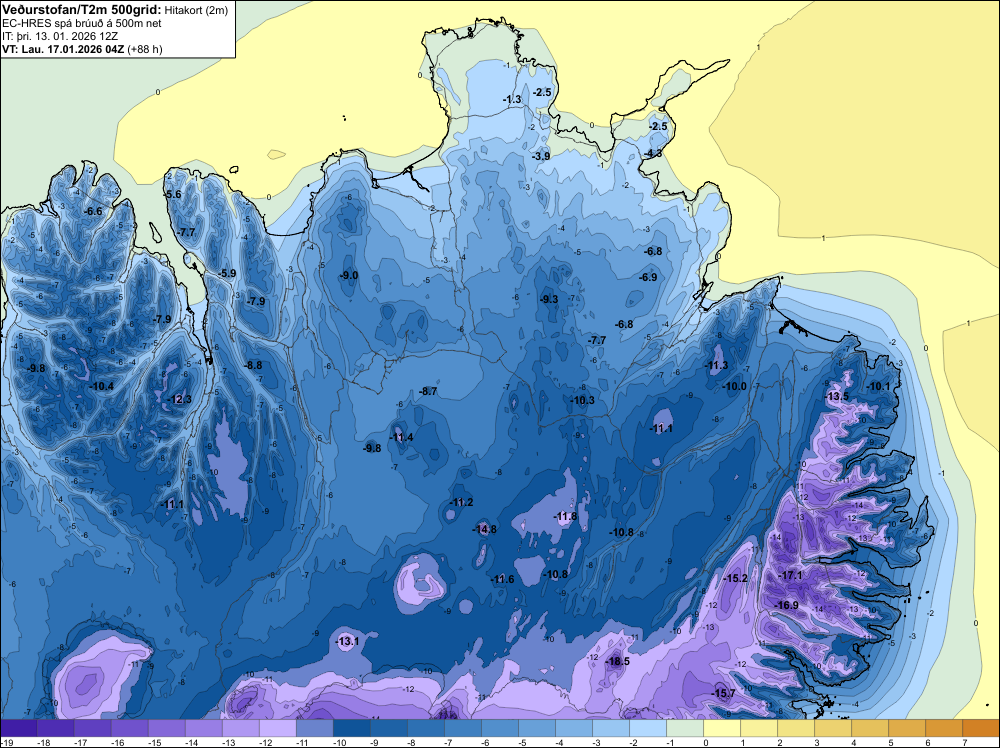This screenshot has width=1000, height=748.
Task: Pick the legend swatch between 0 and 1
Action: 723,728
